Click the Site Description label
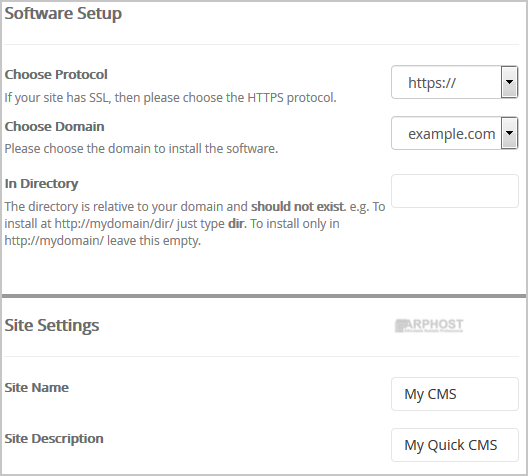The image size is (528, 476). point(54,439)
